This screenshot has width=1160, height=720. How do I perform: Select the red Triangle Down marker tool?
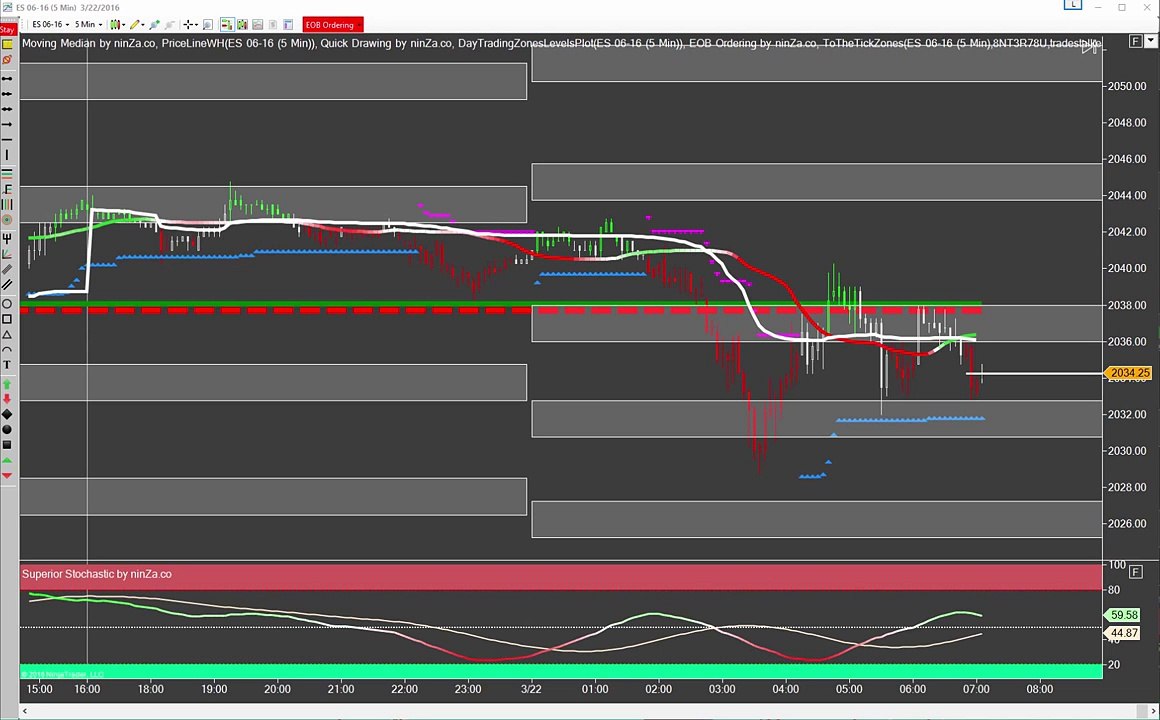coord(7,475)
